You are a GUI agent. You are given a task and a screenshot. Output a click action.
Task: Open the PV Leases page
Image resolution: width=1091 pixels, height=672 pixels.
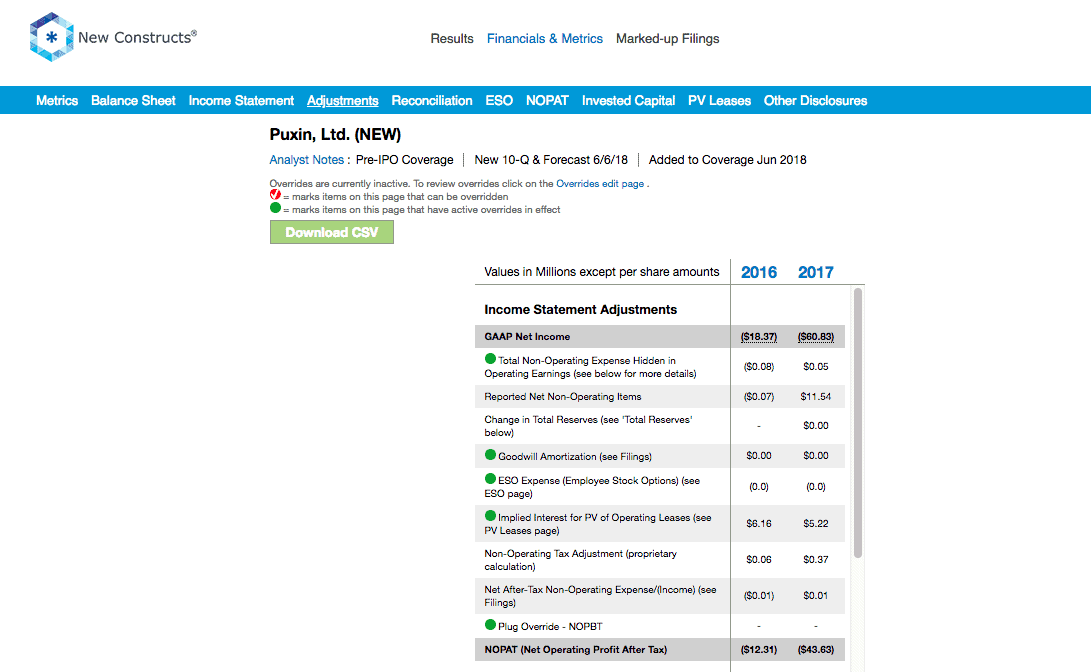coord(719,101)
